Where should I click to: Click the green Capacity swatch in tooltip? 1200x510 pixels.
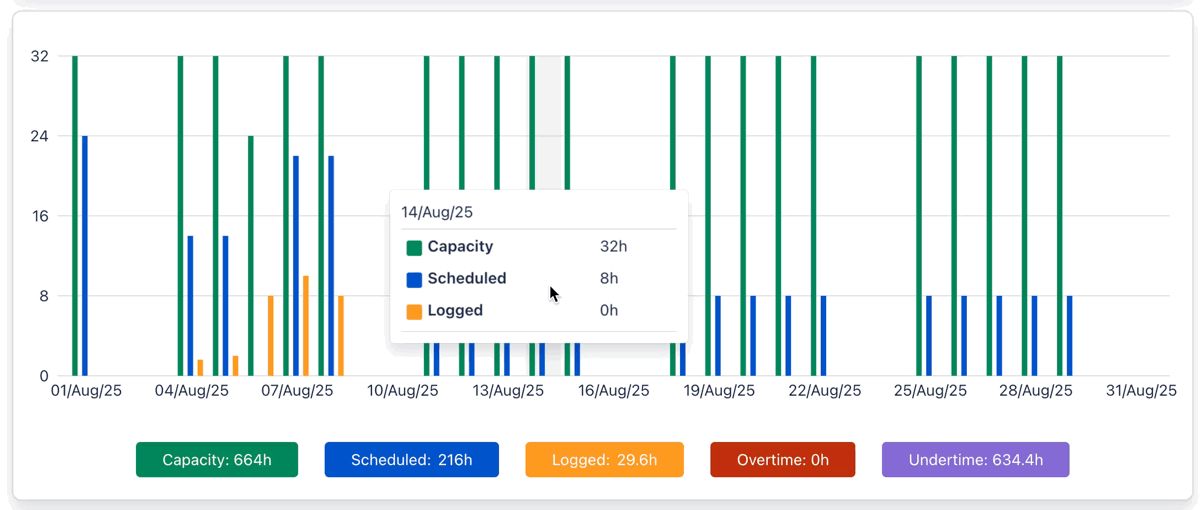(414, 247)
